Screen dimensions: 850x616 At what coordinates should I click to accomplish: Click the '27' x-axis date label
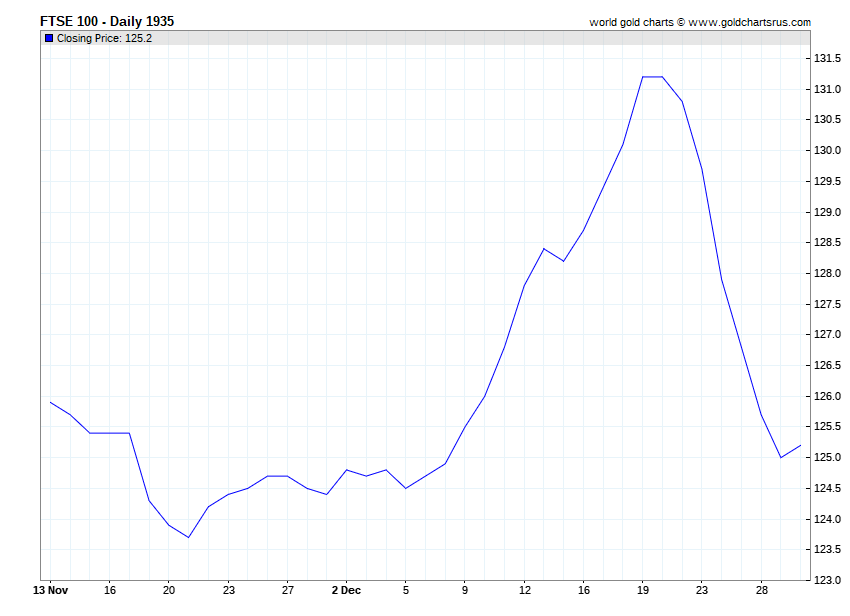287,590
